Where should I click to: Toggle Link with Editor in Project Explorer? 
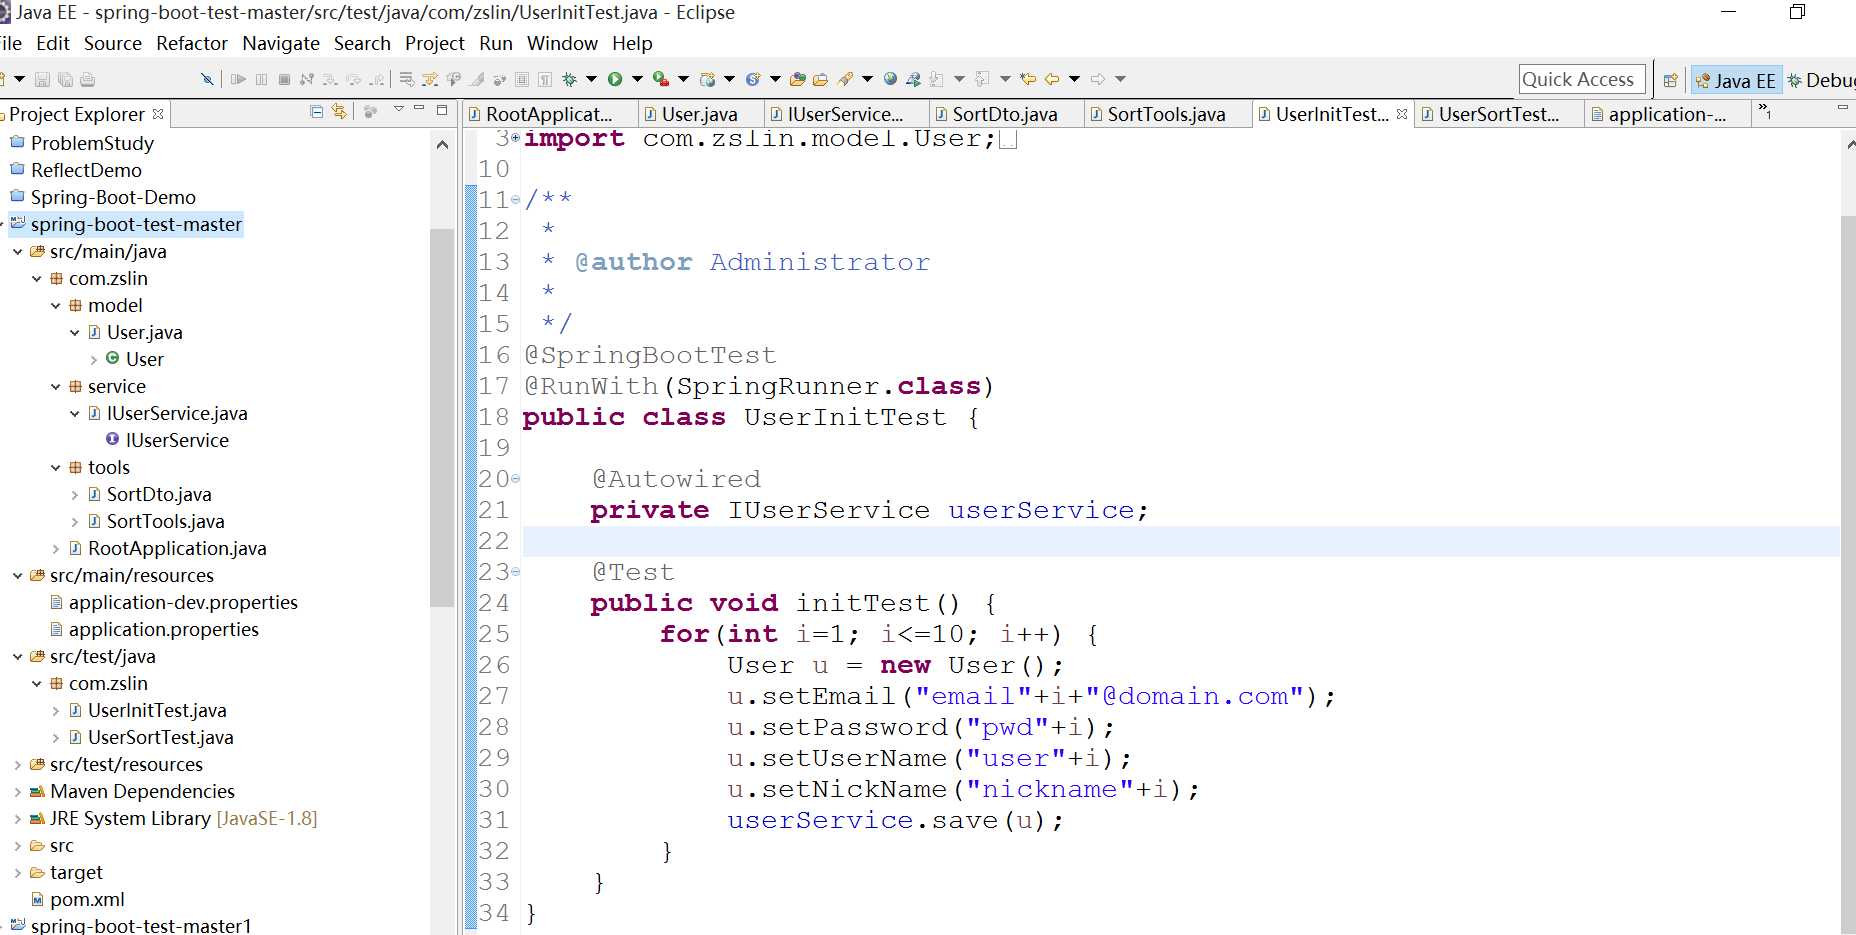click(x=339, y=112)
